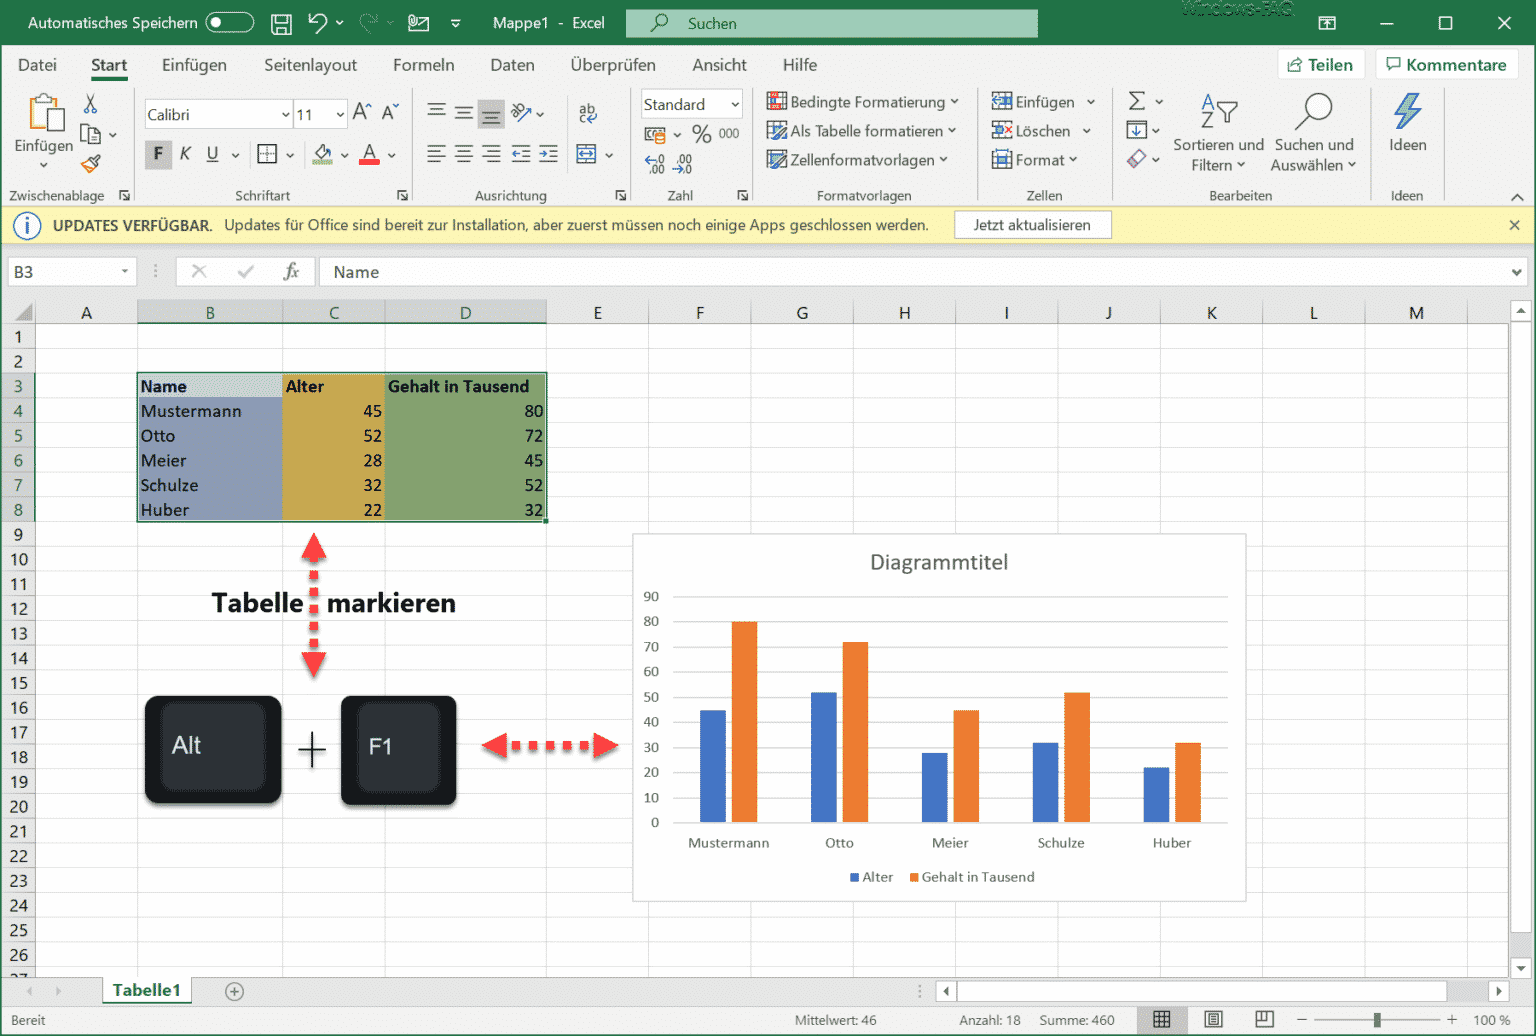Switch to Page Break Preview icon
Viewport: 1536px width, 1036px height.
[1264, 1019]
